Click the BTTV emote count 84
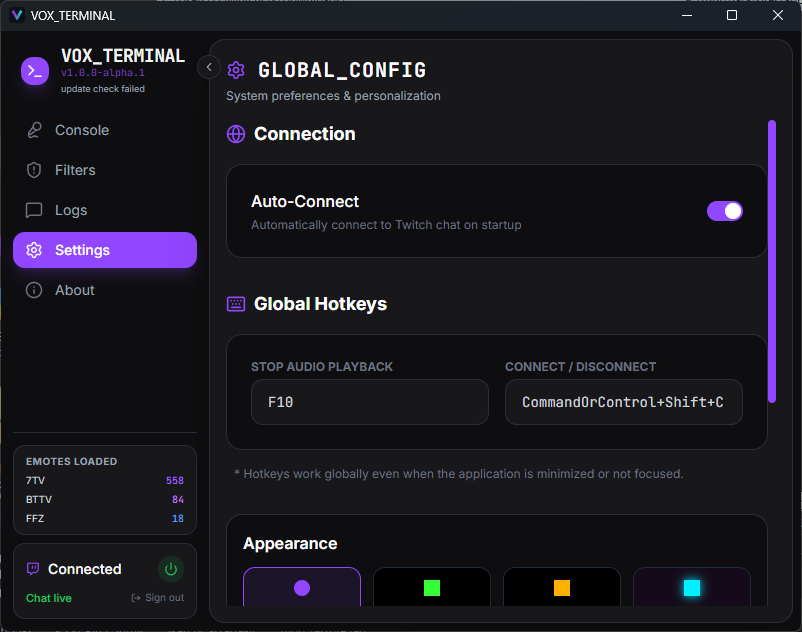This screenshot has height=632, width=802. click(177, 500)
